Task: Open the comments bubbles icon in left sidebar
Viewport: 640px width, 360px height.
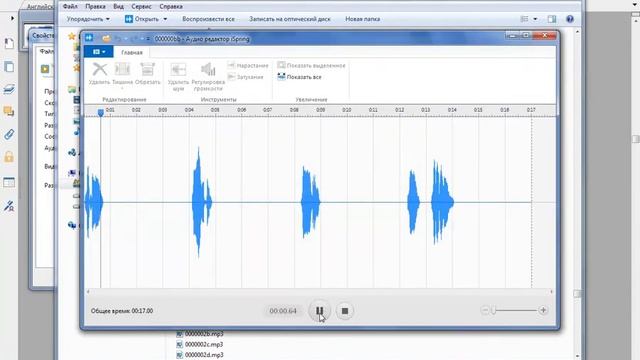Action: [x=9, y=111]
